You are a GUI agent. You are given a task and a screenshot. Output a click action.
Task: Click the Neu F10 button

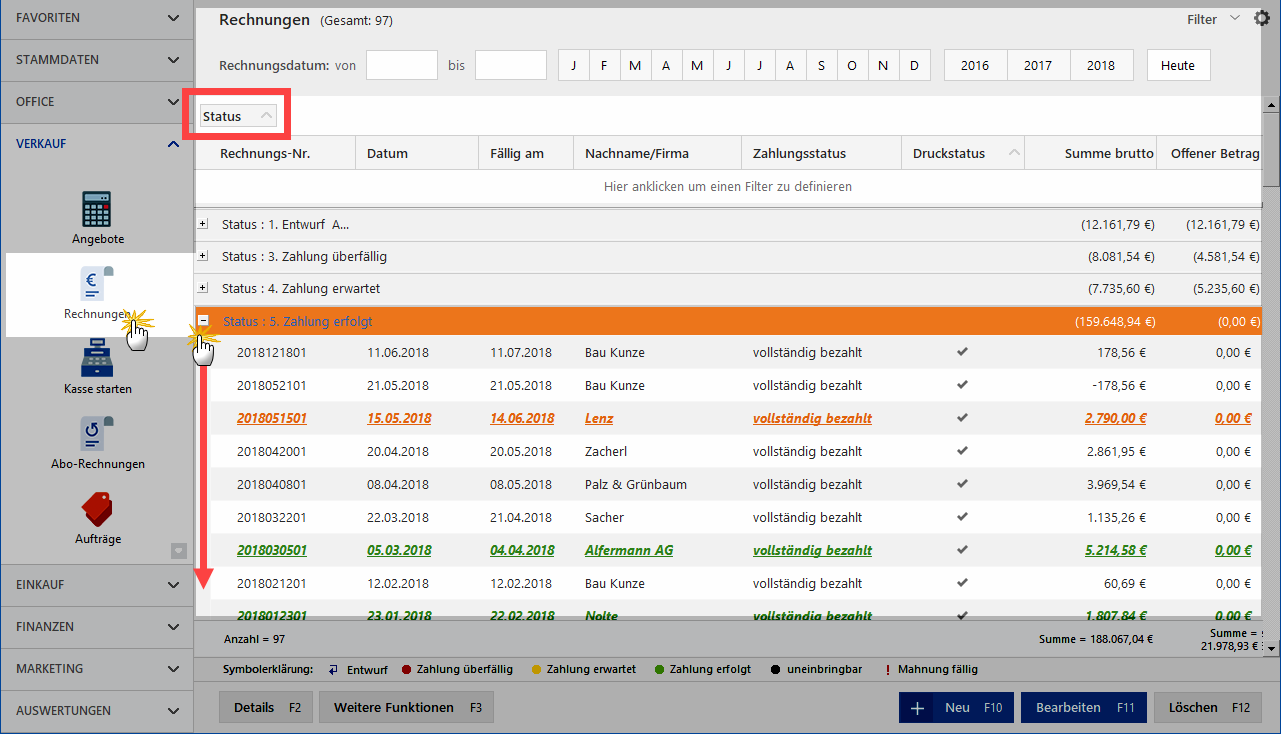pyautogui.click(x=956, y=707)
